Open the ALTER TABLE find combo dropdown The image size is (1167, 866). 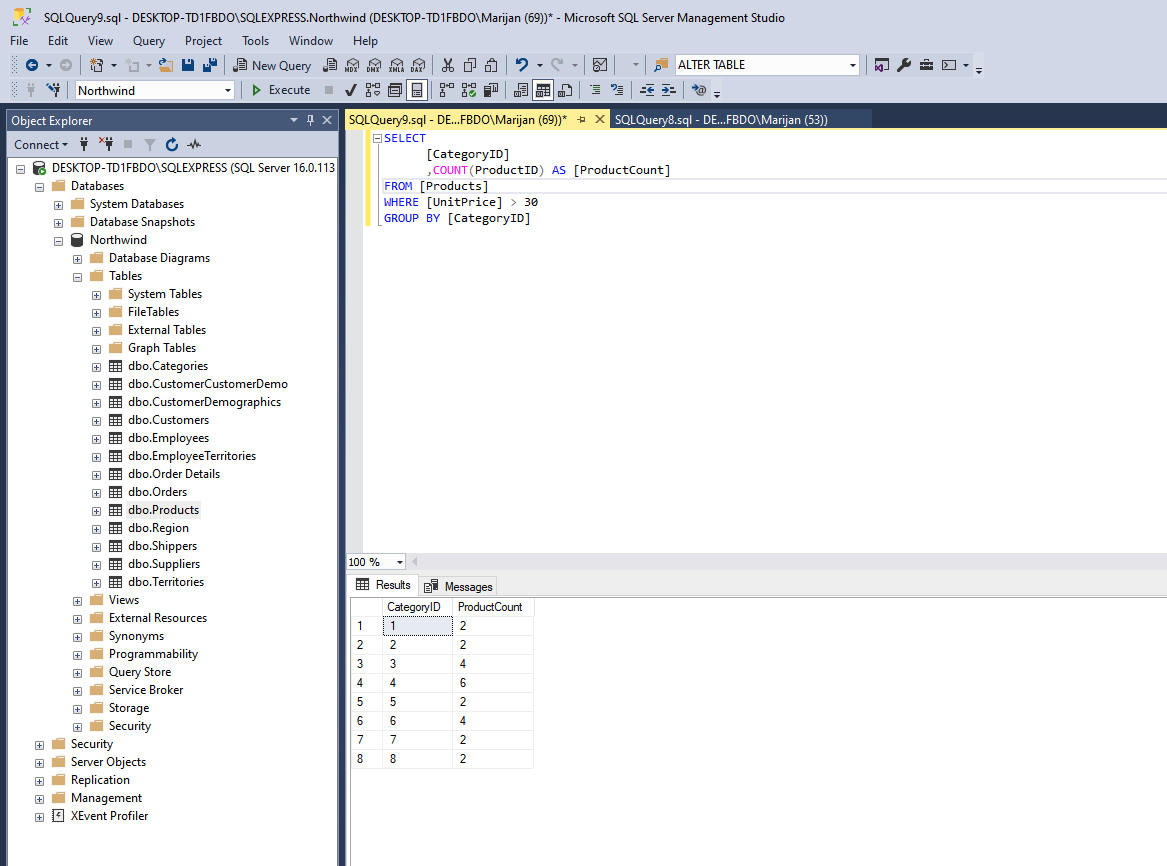(852, 65)
